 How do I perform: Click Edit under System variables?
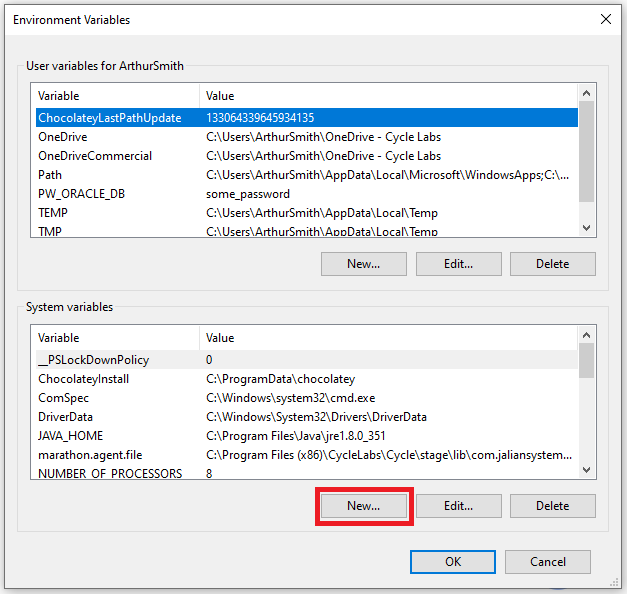point(459,506)
